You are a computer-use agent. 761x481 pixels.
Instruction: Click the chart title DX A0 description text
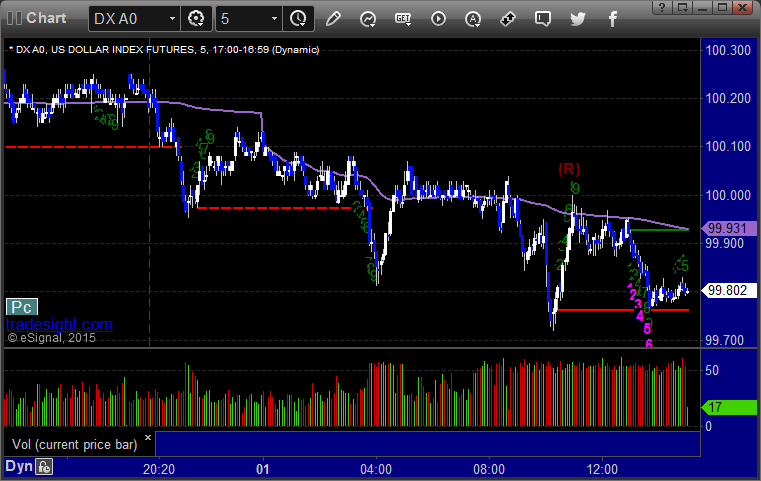[167, 50]
